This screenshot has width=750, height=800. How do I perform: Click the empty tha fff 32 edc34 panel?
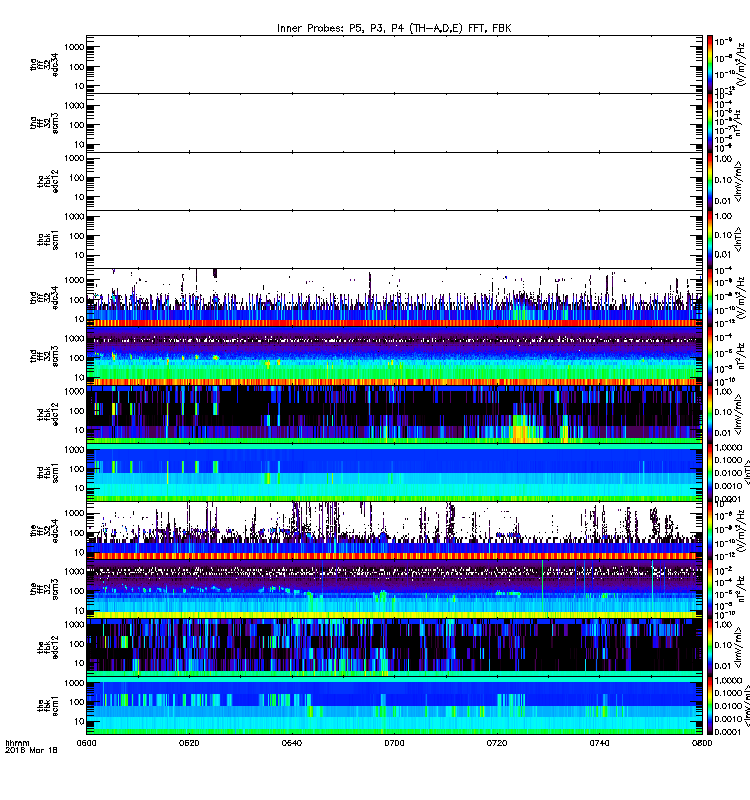pos(394,64)
